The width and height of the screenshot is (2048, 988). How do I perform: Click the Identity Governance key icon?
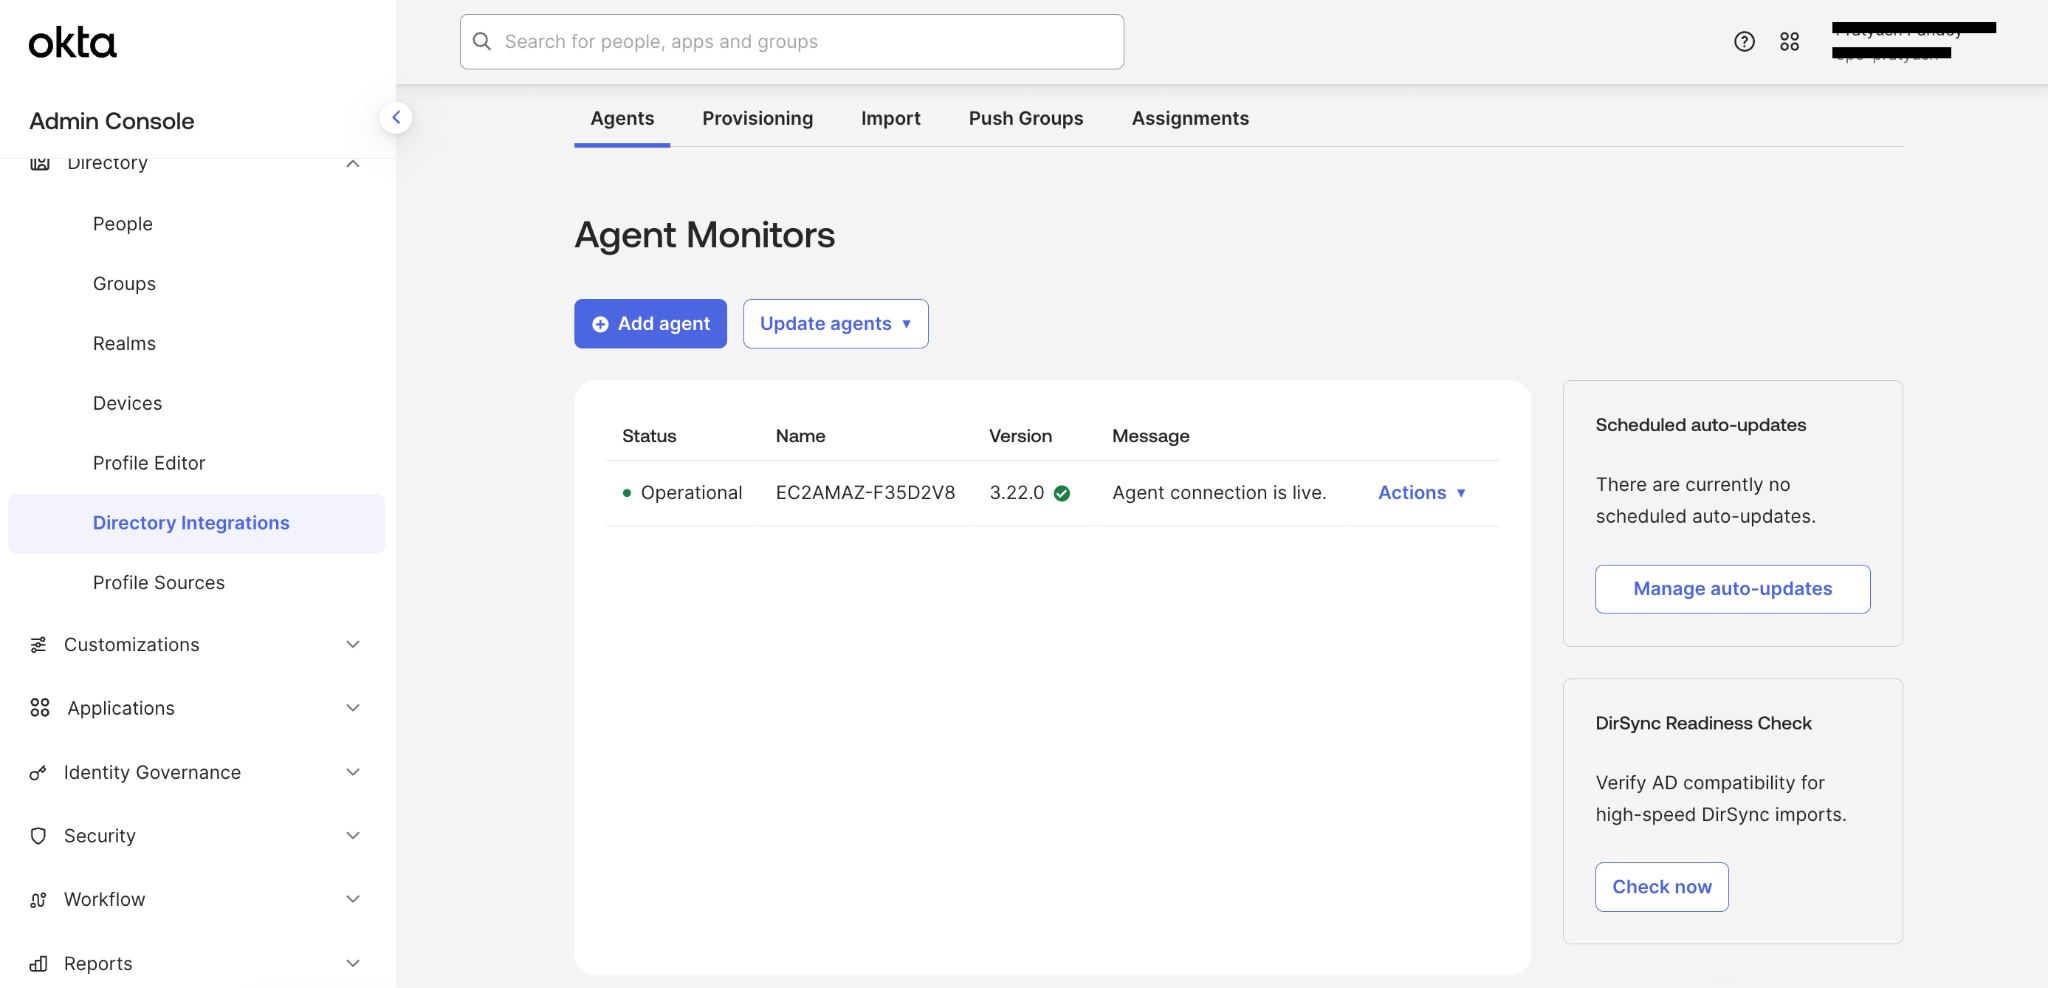(x=39, y=773)
